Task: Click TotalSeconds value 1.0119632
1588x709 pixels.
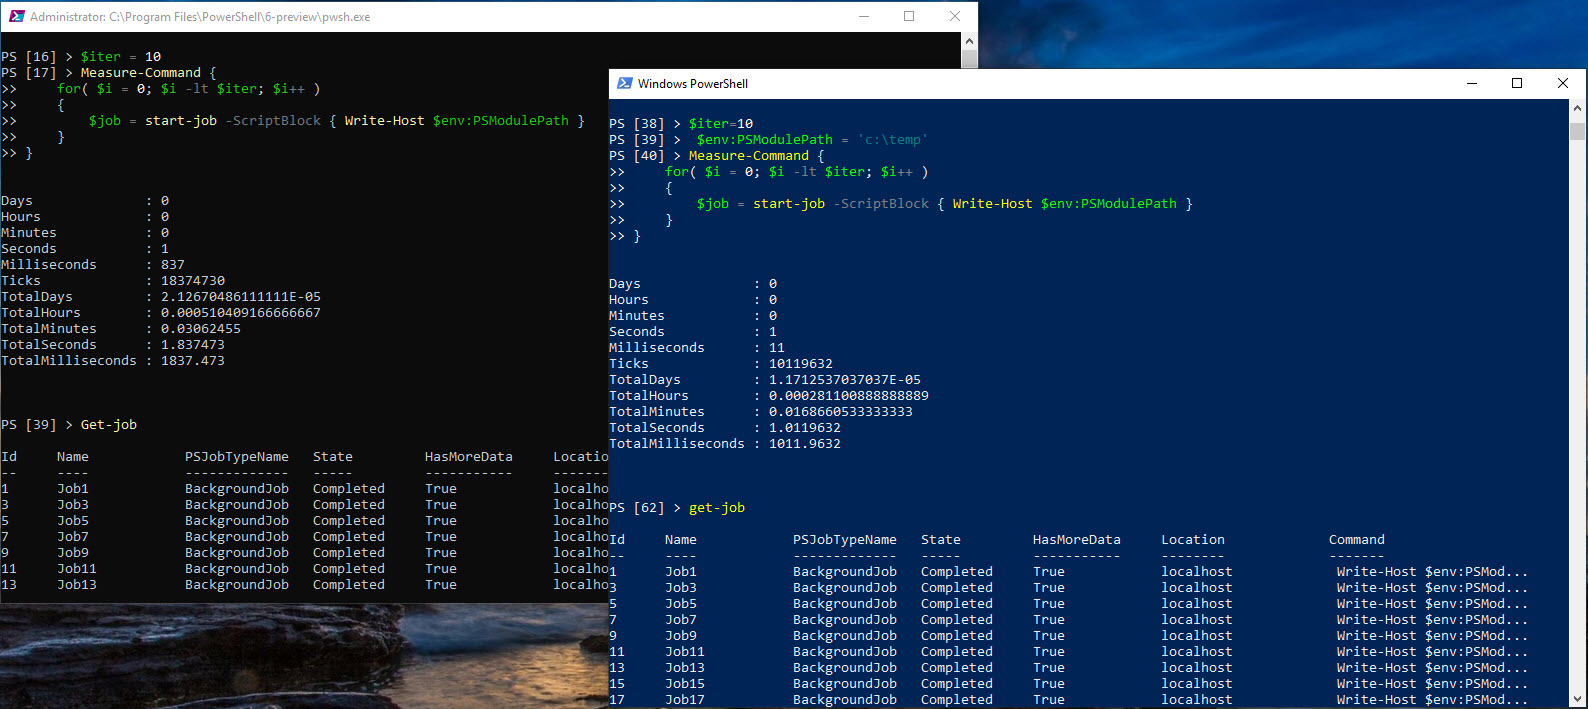Action: pyautogui.click(x=805, y=428)
